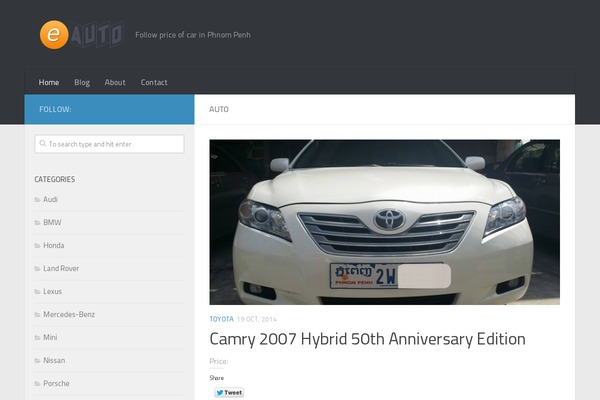This screenshot has height=400, width=600.
Task: Select the Lexus category
Action: 52,291
